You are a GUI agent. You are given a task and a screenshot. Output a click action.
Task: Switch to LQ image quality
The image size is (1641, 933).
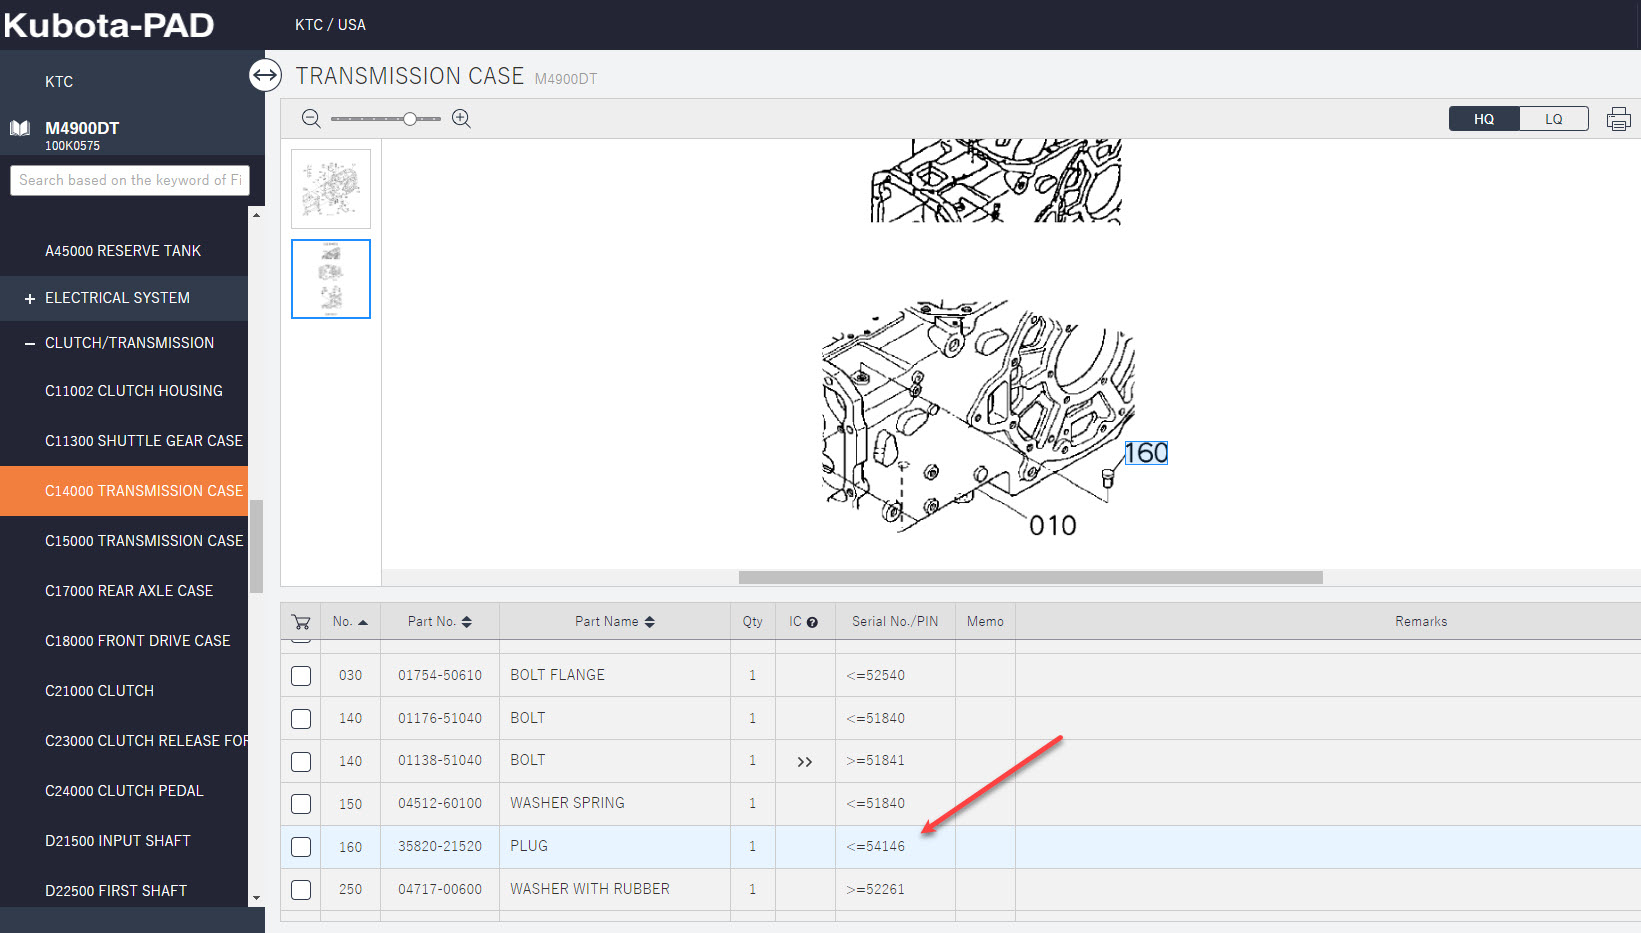[x=1553, y=119]
